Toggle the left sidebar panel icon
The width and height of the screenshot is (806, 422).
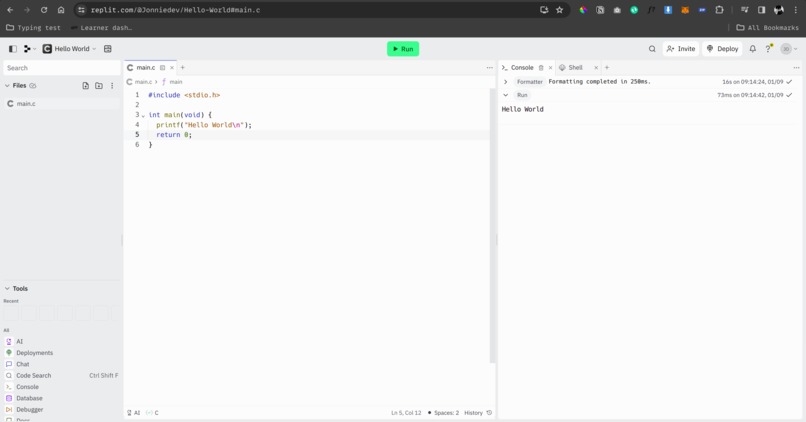tap(13, 49)
